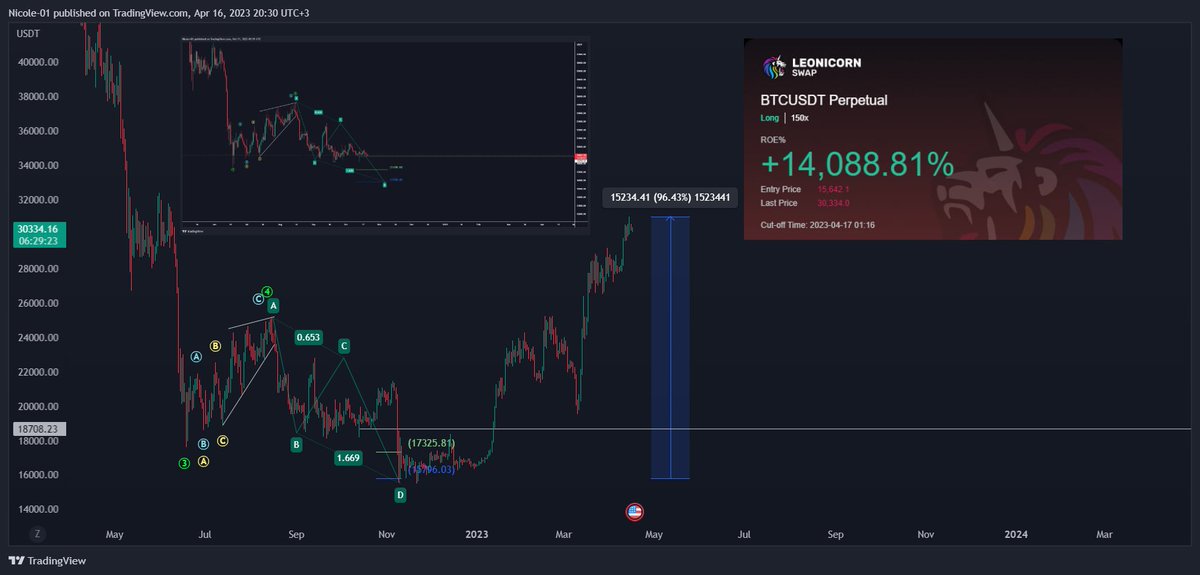Click the 2024 label on time axis
Screen dimensions: 1200x575
coord(1015,534)
